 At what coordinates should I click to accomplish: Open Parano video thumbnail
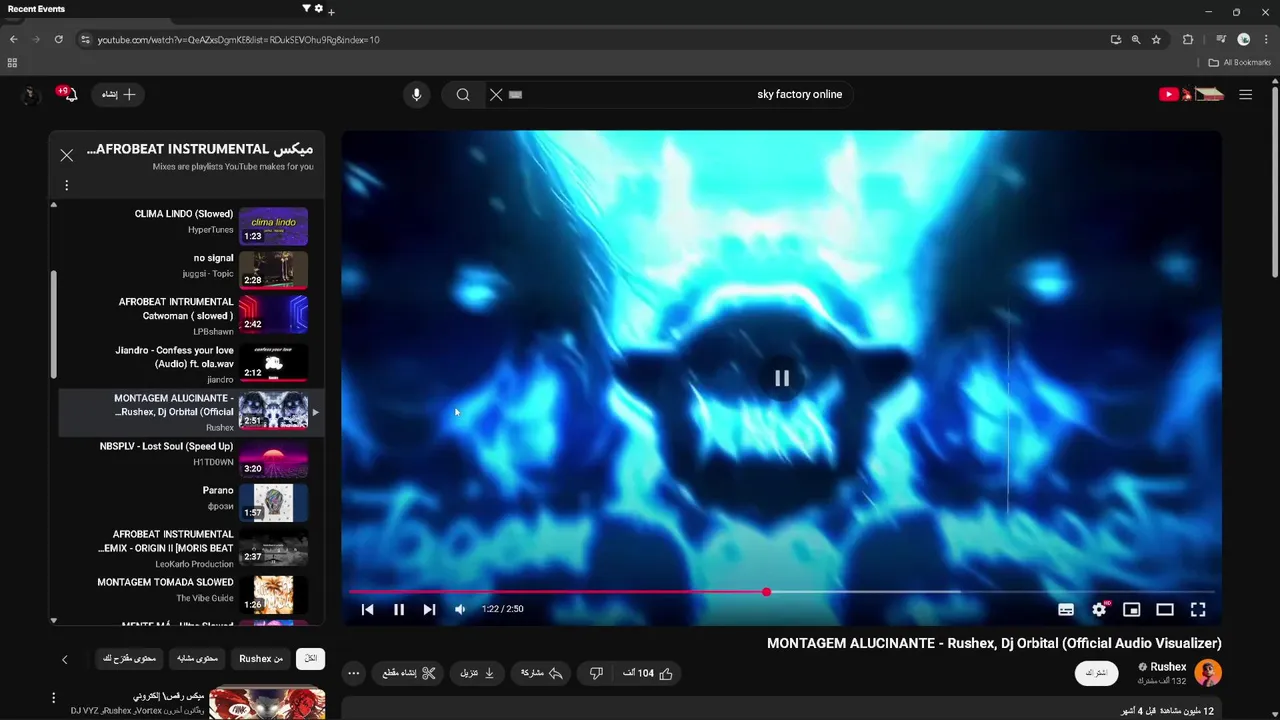273,503
